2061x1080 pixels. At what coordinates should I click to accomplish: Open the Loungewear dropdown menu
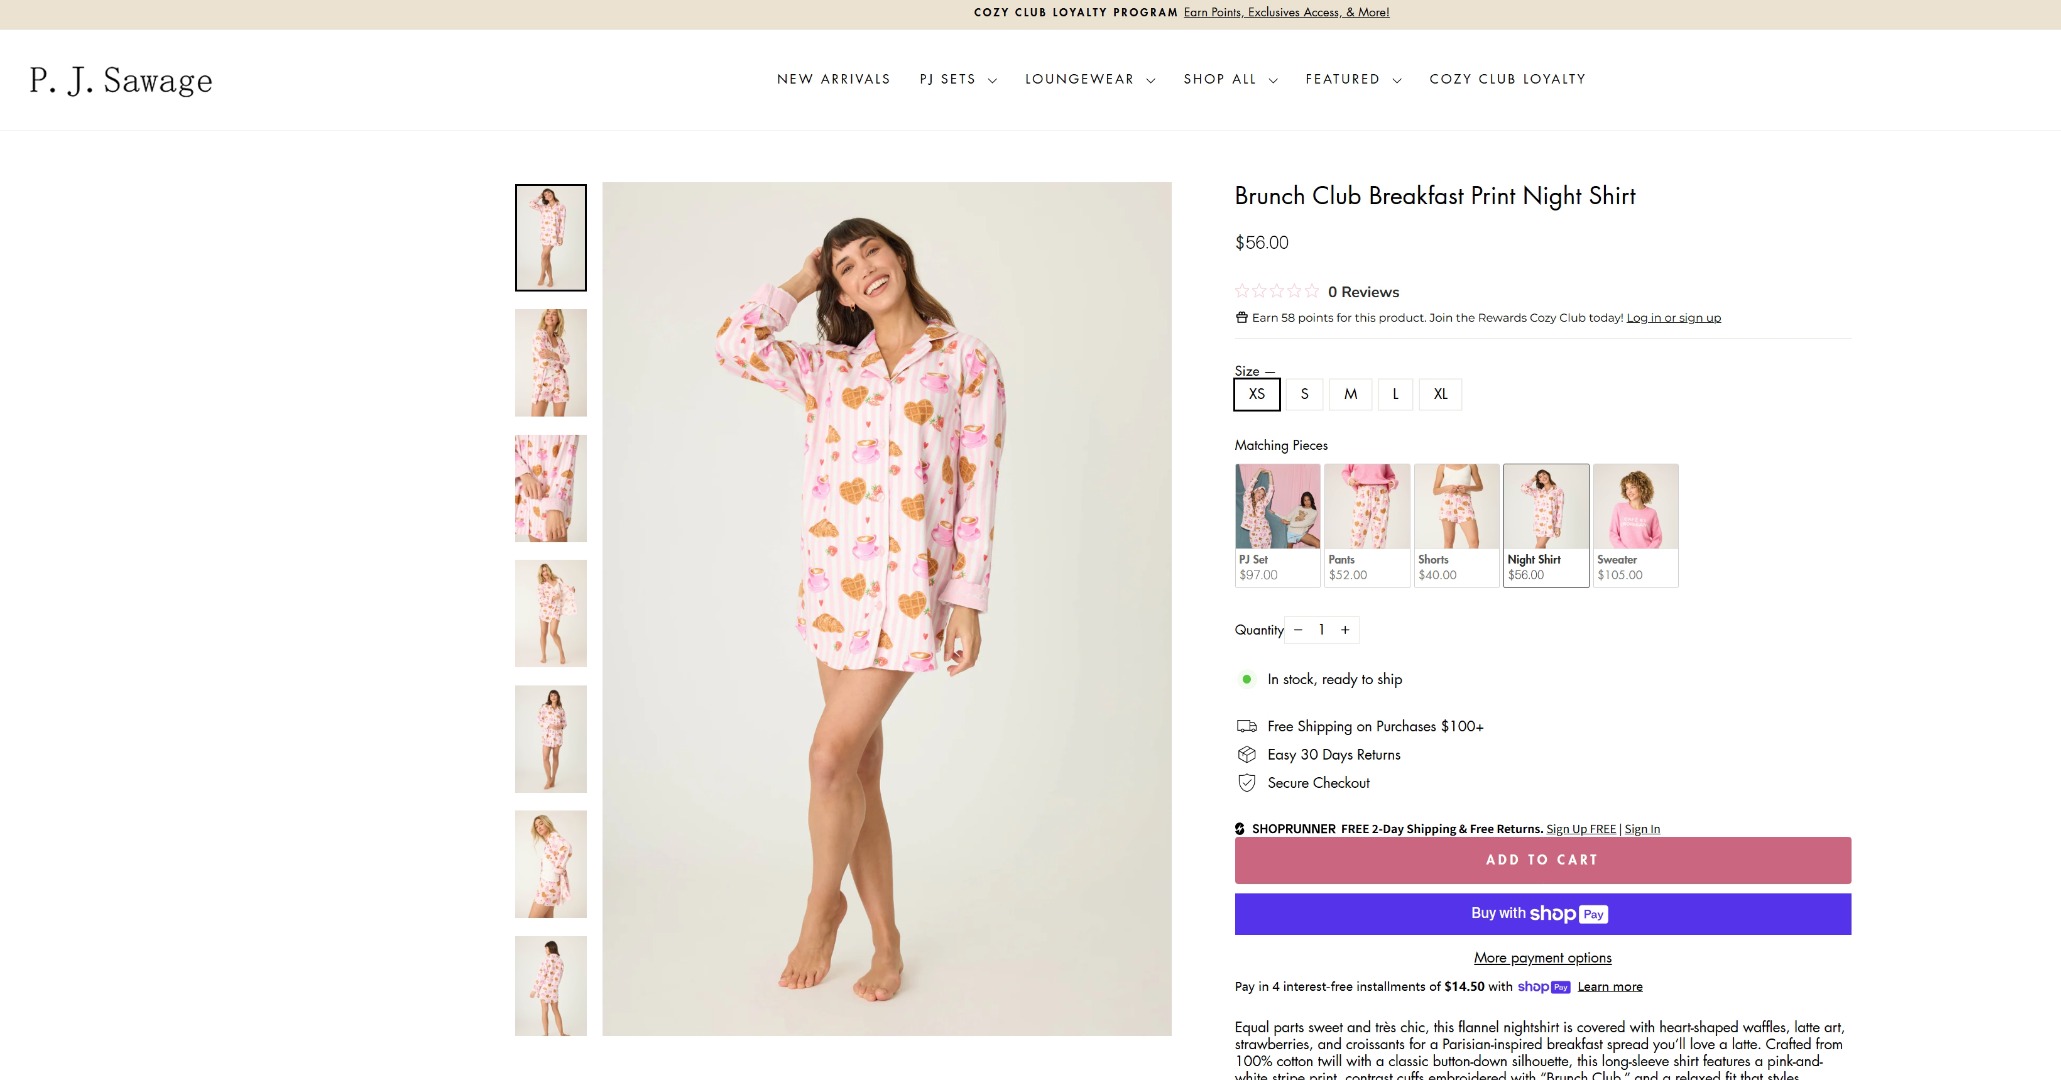(x=1089, y=79)
